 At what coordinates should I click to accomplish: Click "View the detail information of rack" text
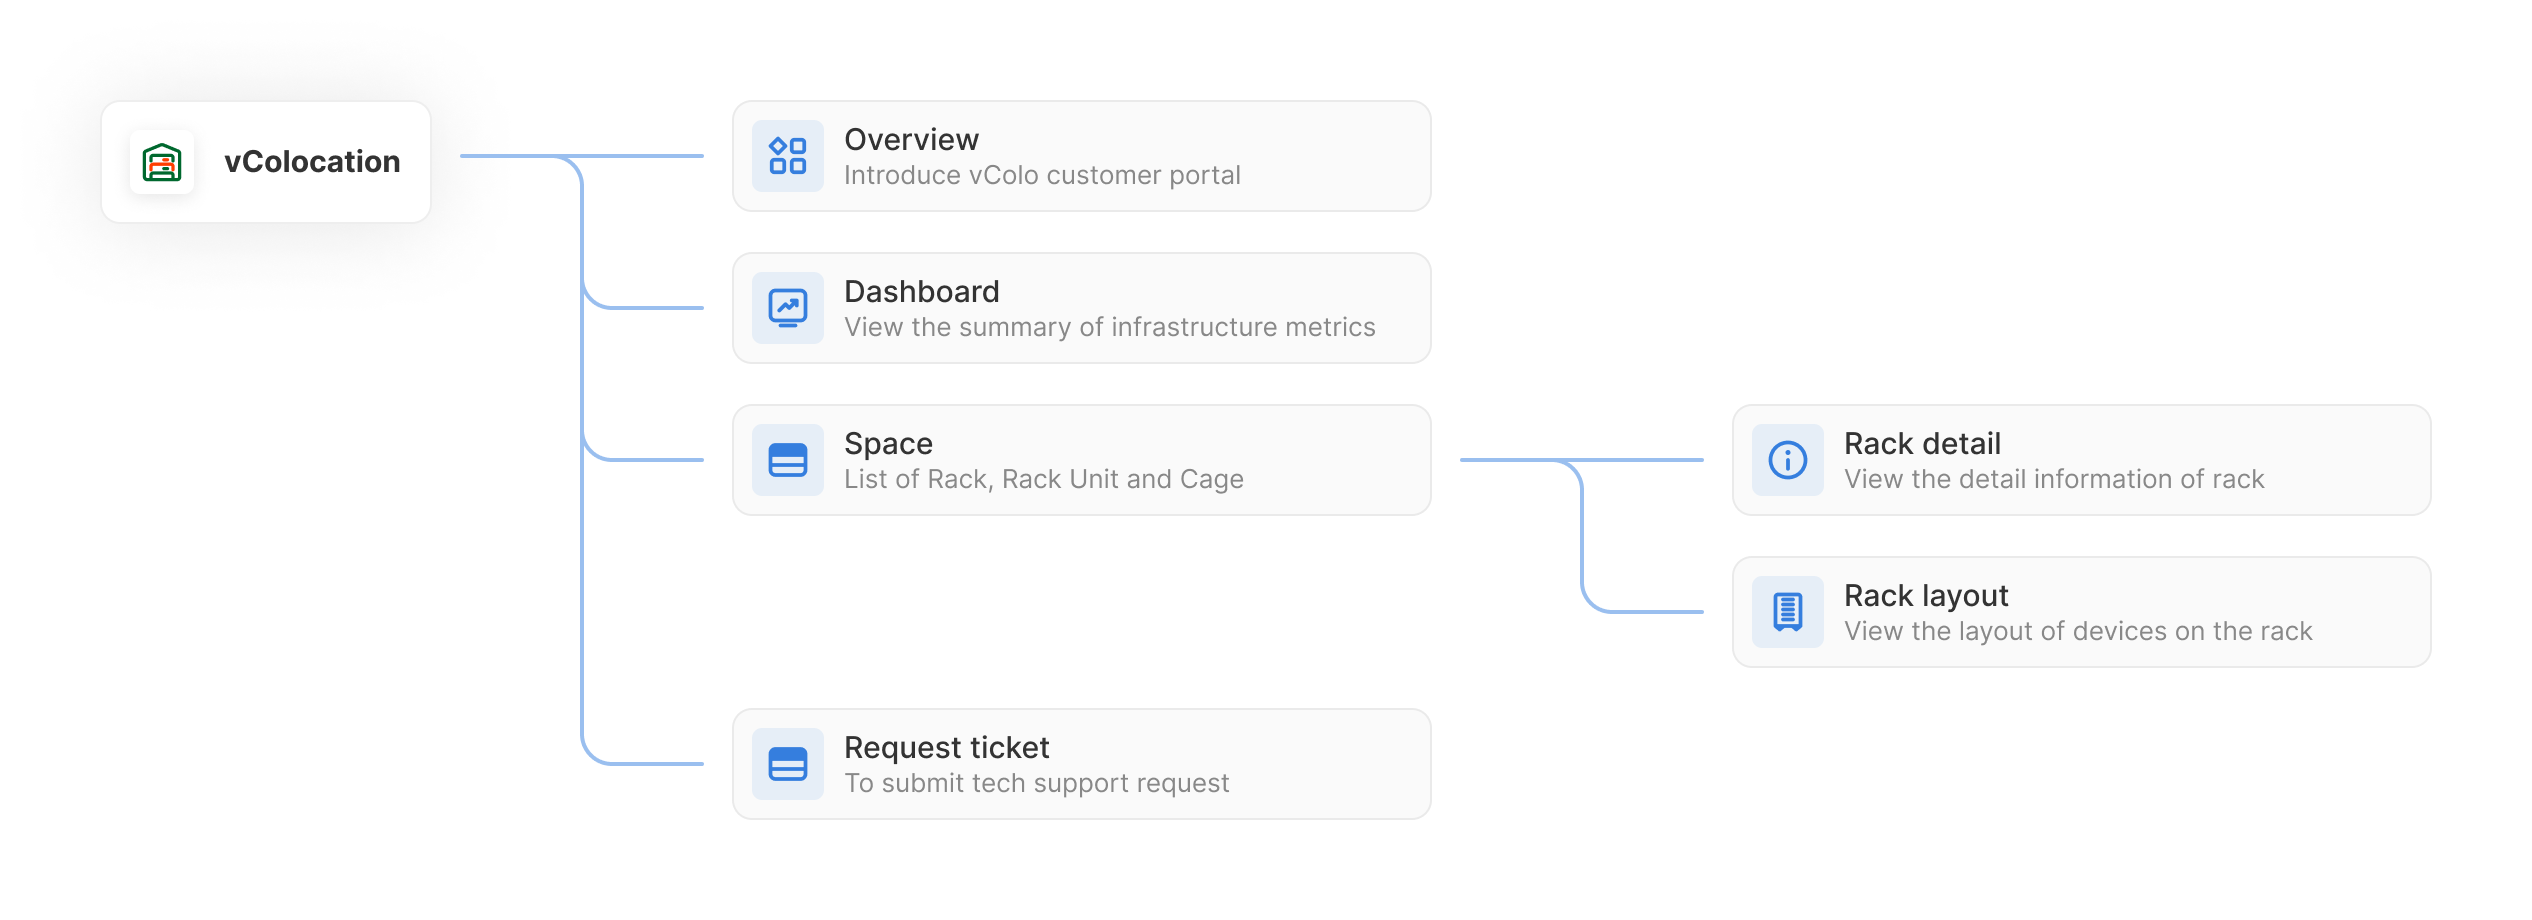point(2054,480)
